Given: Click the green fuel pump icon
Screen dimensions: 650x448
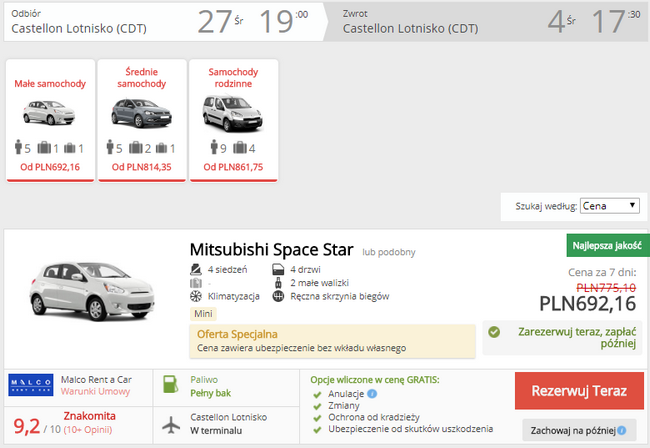Looking at the screenshot, I should point(171,384).
